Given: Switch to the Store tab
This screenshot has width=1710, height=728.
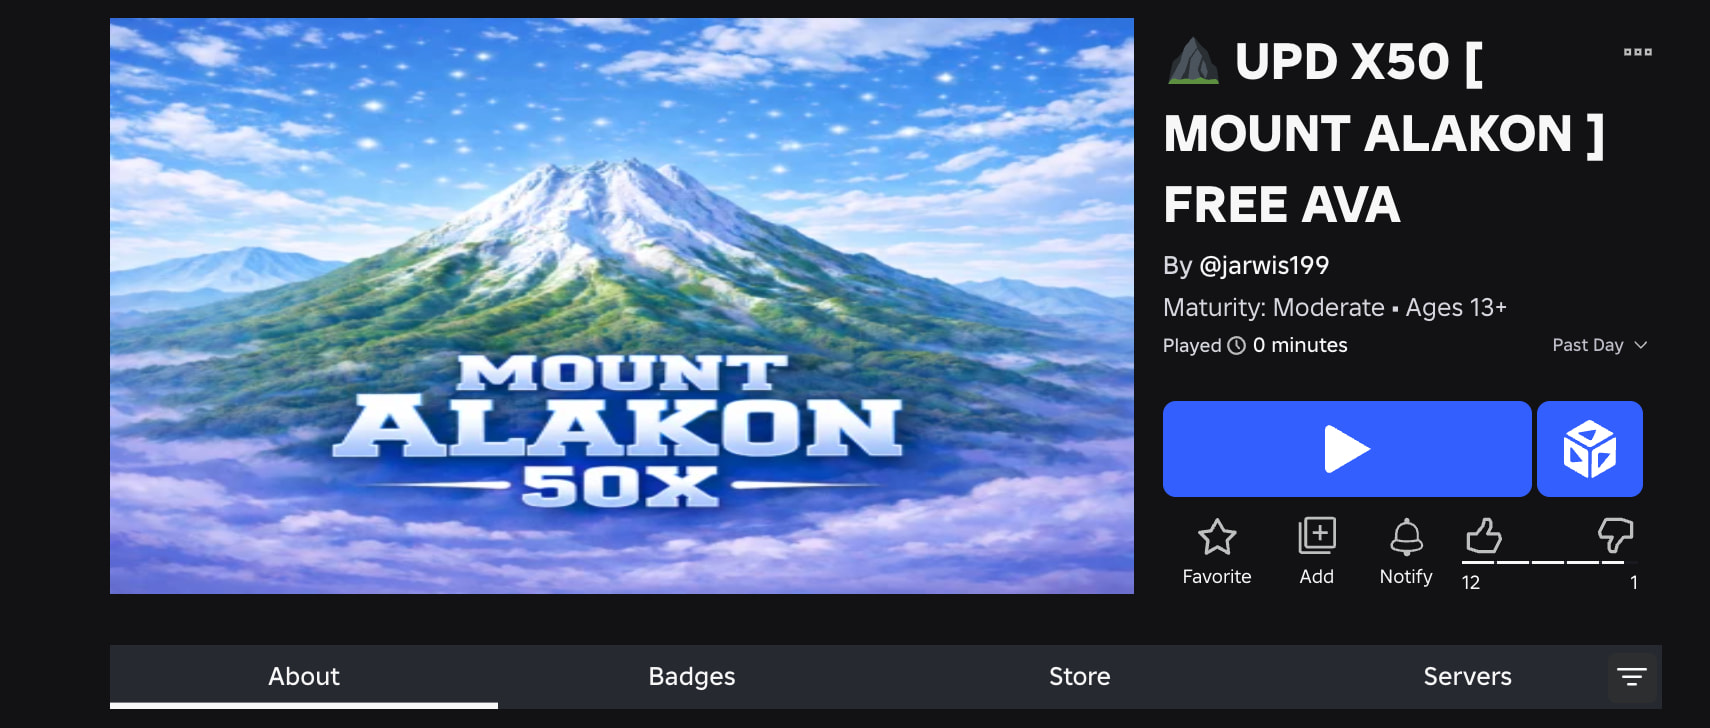Looking at the screenshot, I should pos(1080,677).
